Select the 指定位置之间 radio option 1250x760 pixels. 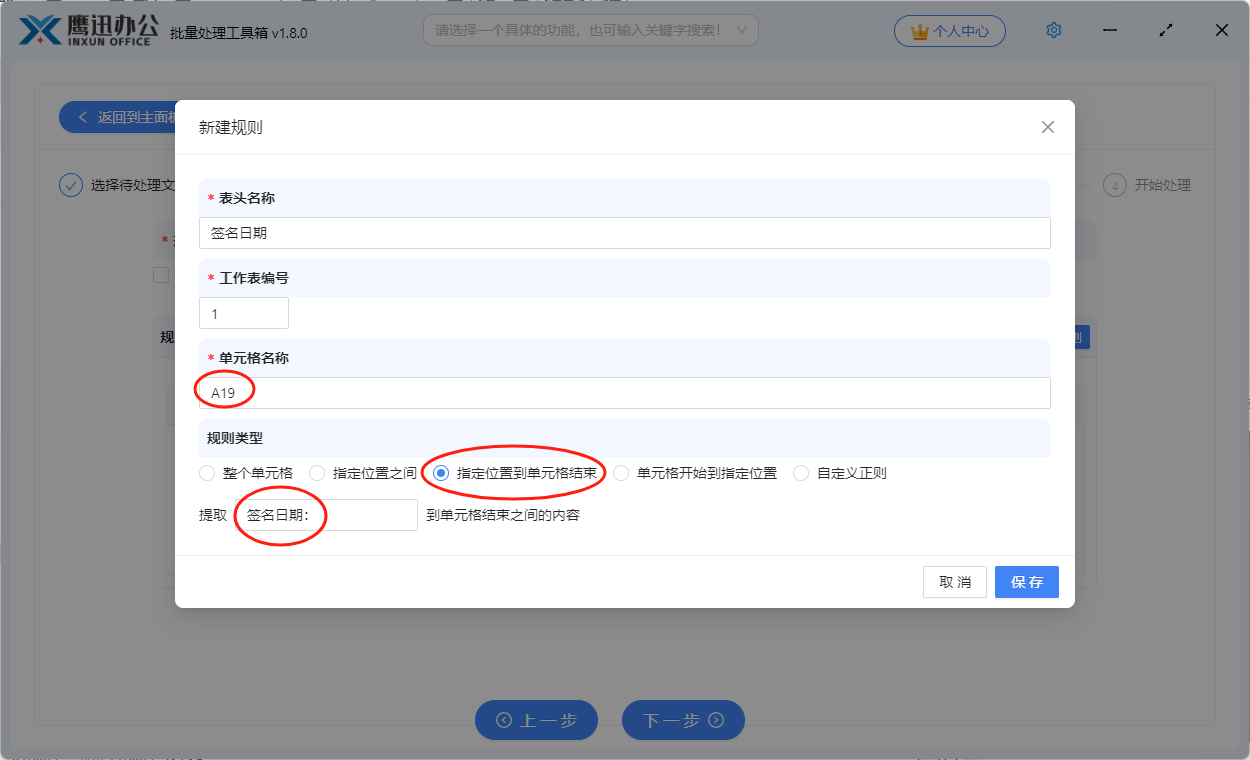[317, 473]
